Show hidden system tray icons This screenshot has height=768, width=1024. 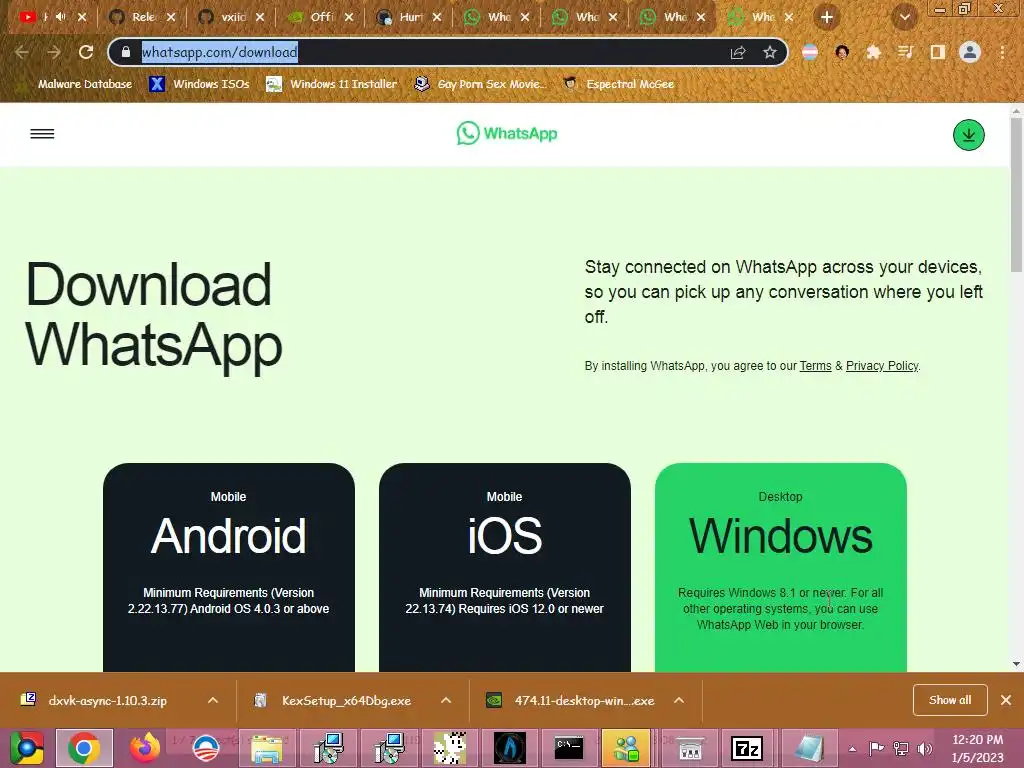tap(852, 748)
